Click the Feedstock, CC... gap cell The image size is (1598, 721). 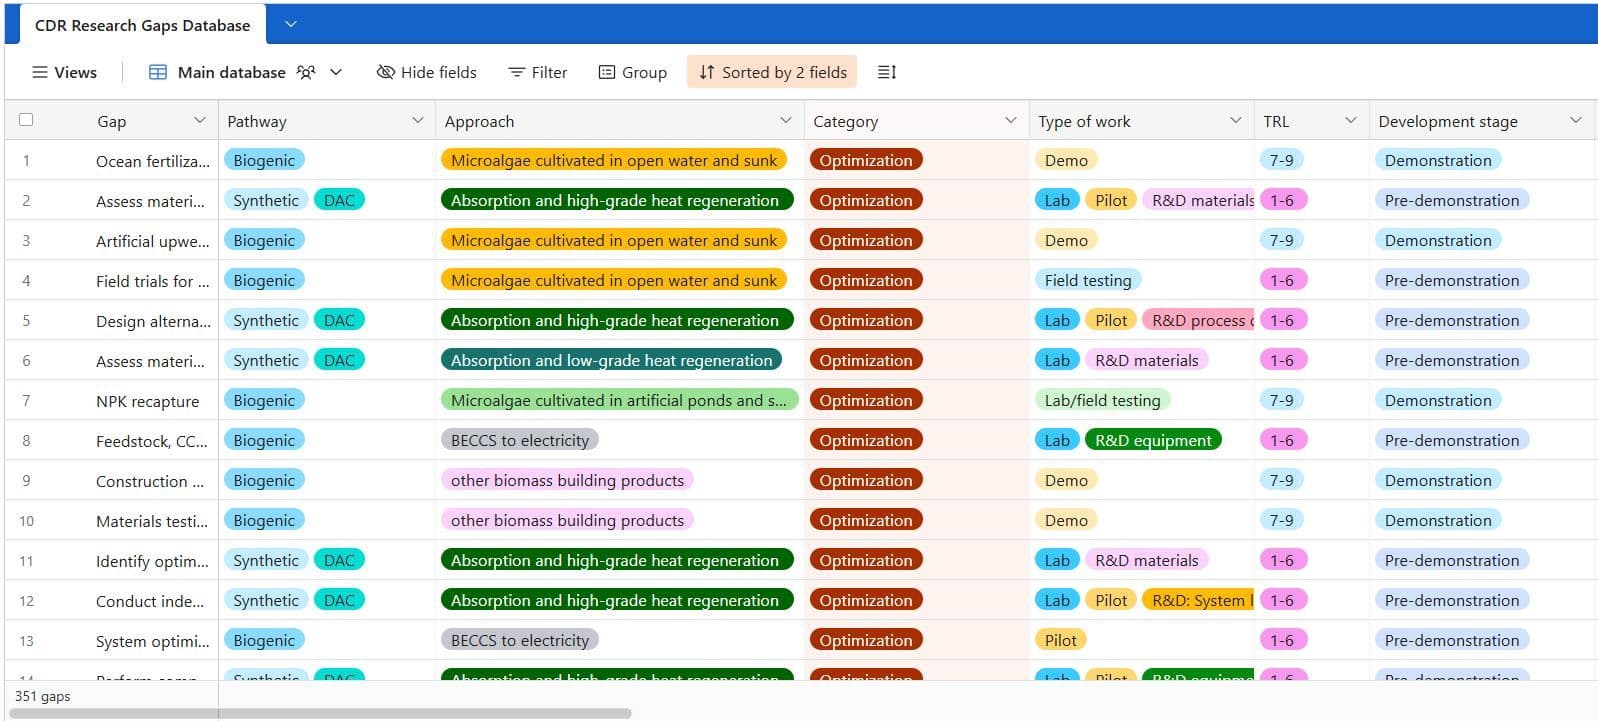tap(153, 441)
